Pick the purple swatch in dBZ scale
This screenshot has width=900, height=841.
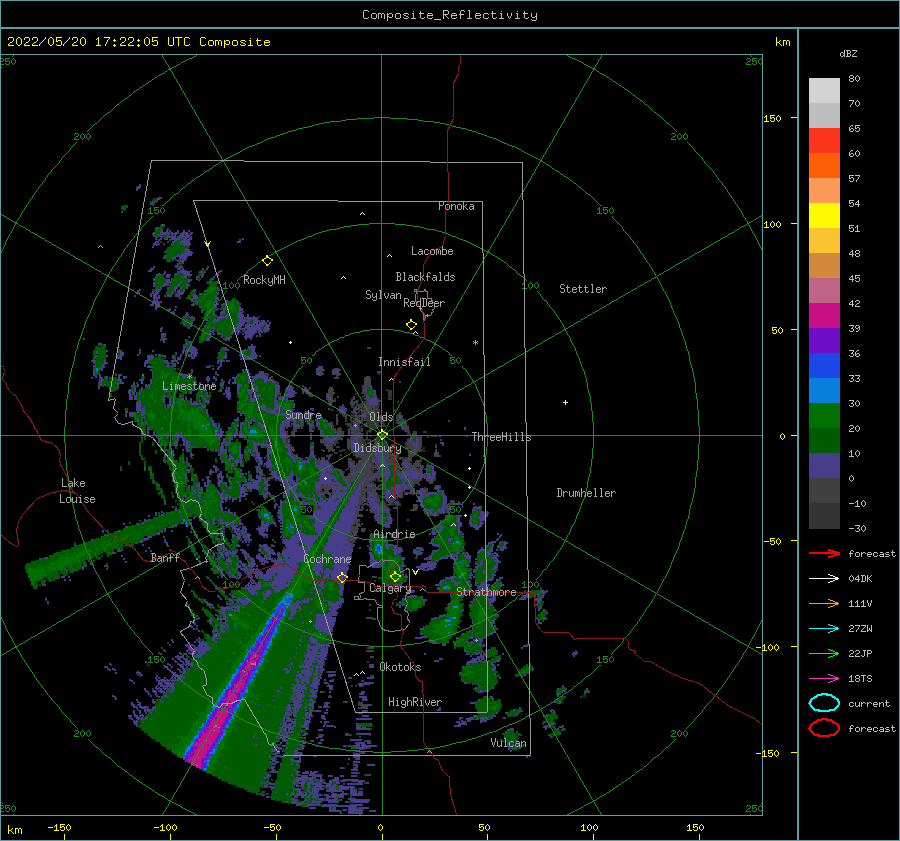tap(824, 340)
